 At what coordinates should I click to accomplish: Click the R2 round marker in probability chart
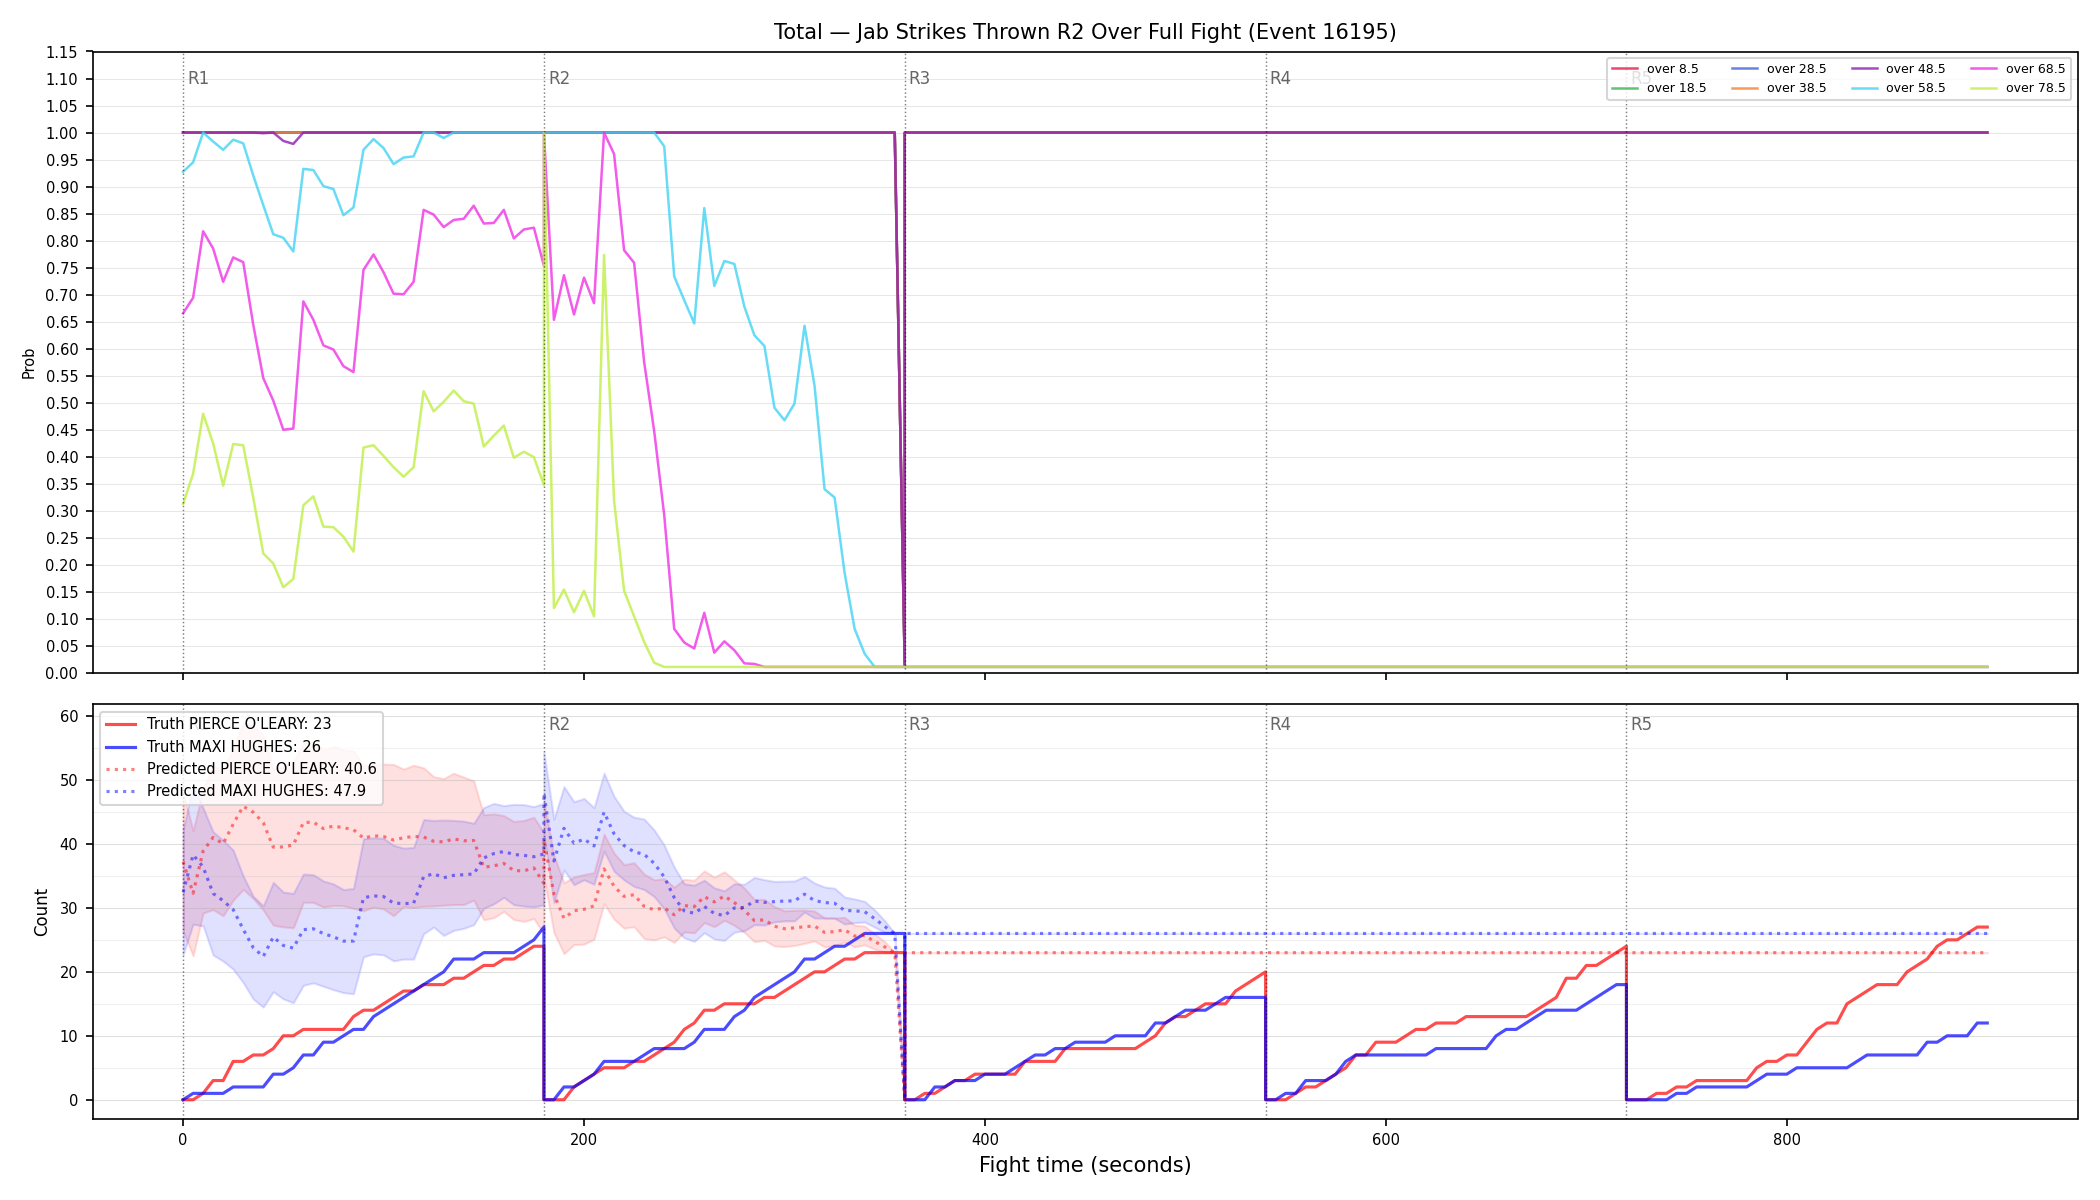(x=559, y=78)
